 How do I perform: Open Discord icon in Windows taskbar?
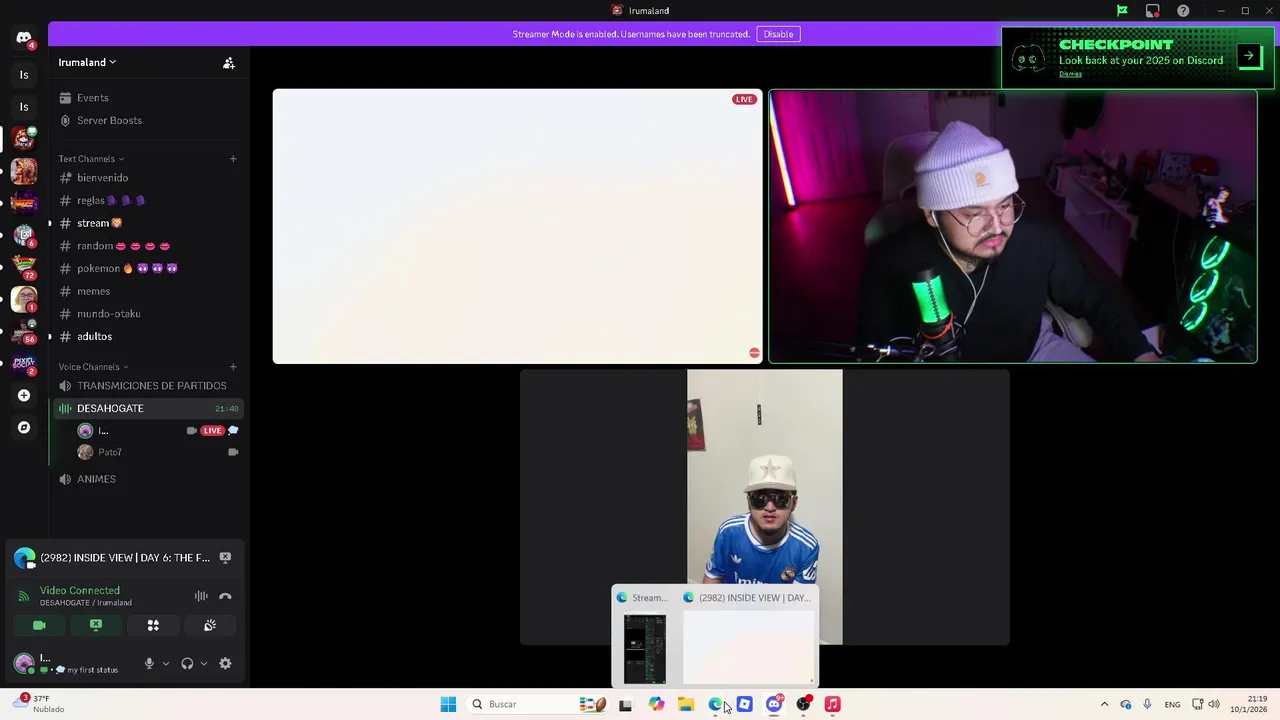coord(774,704)
